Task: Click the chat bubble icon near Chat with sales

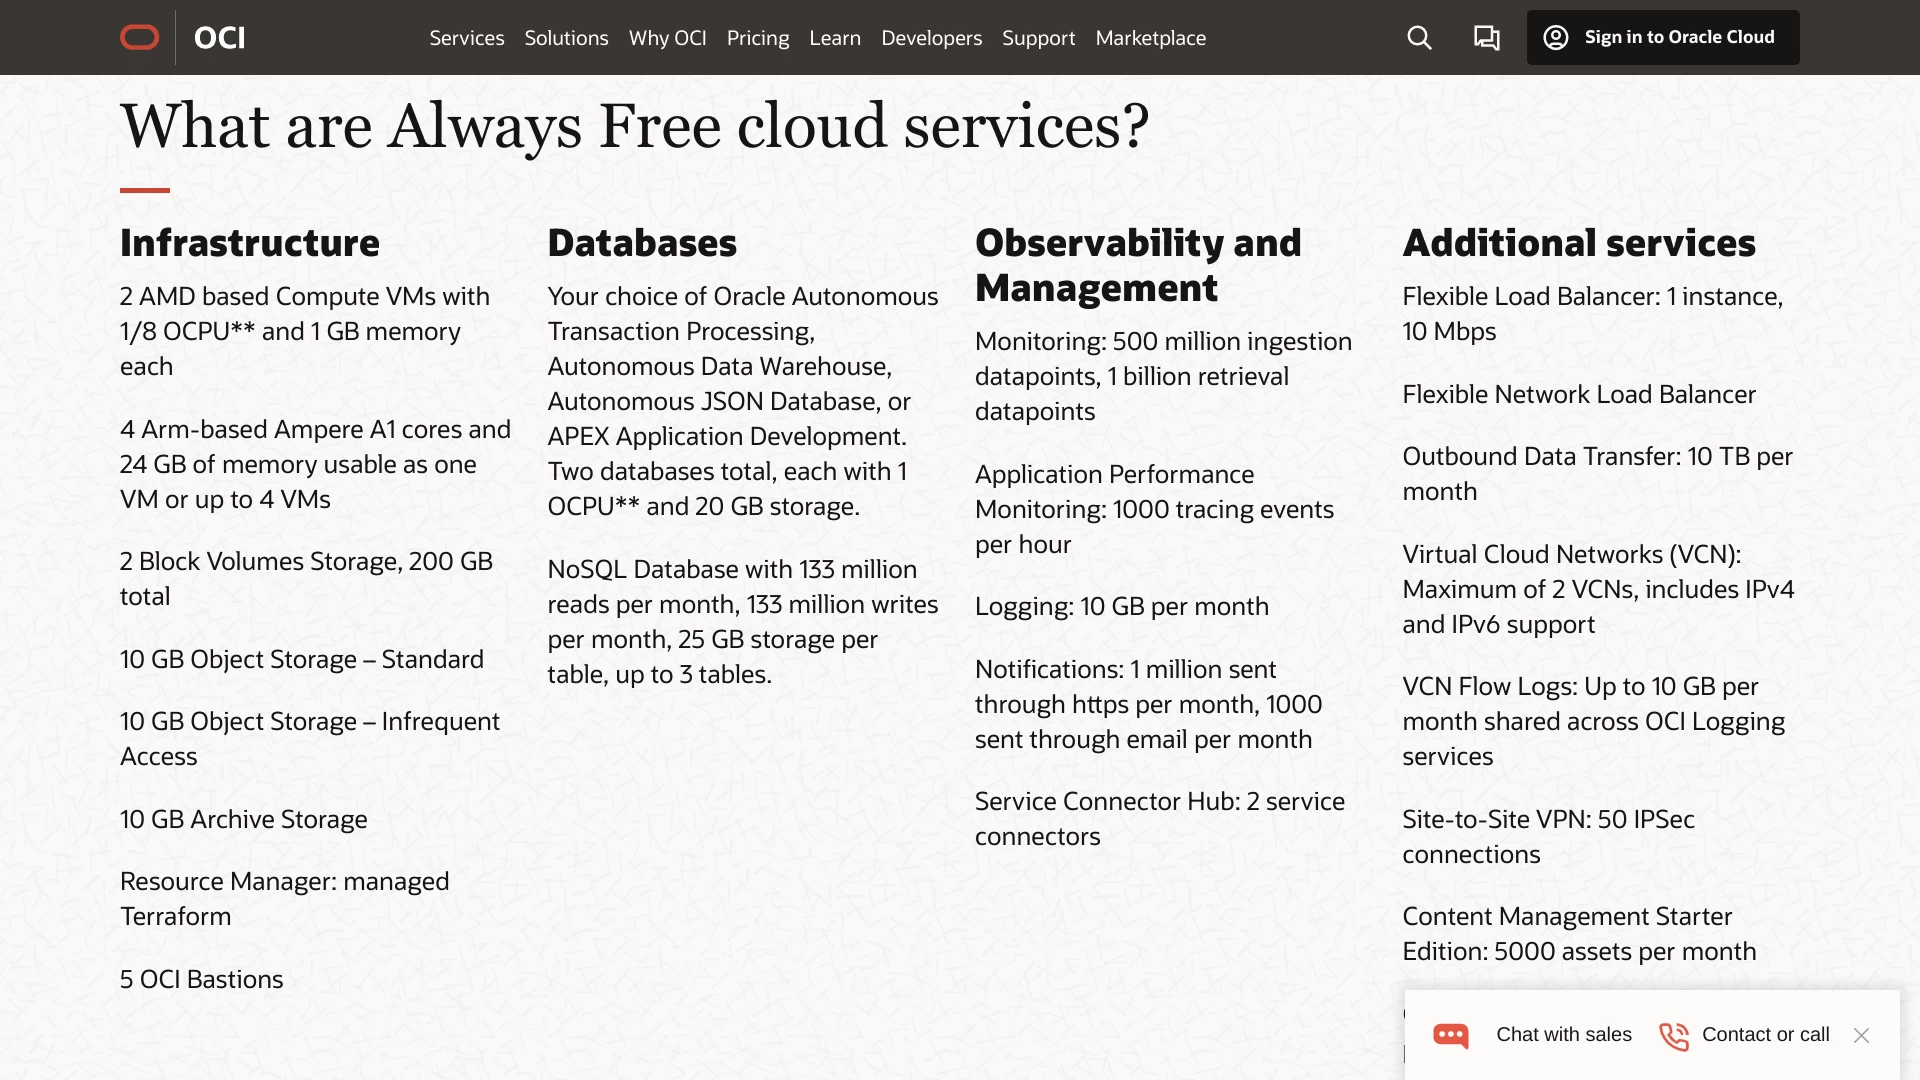Action: 1450,1036
